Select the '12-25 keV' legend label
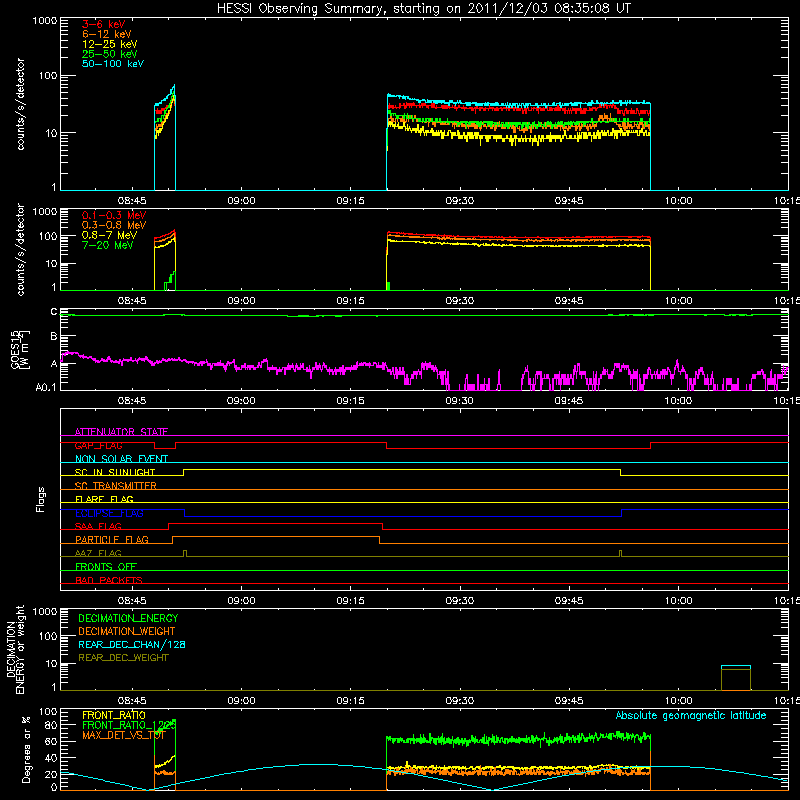Viewport: 800px width, 800px height. coord(110,44)
